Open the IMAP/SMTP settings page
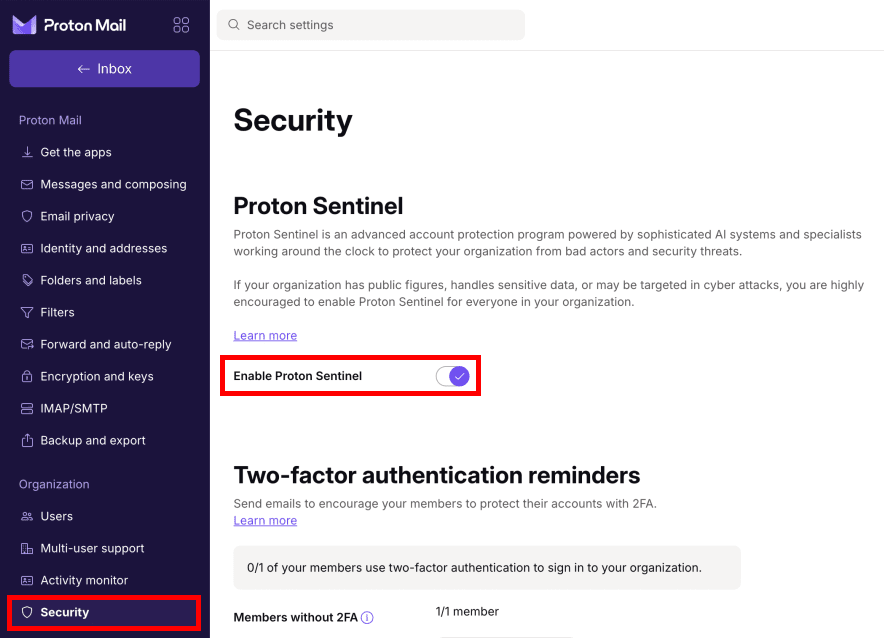Screen dimensions: 884x638 click(73, 408)
